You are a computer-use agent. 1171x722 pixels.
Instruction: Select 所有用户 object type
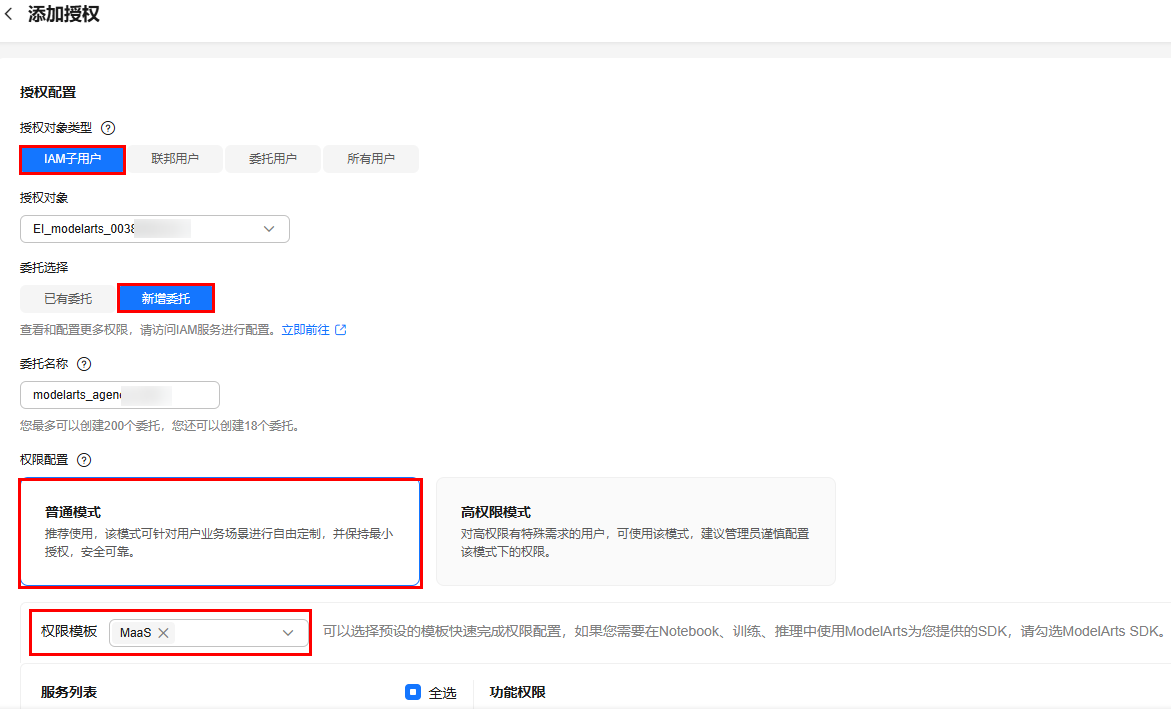click(x=370, y=159)
